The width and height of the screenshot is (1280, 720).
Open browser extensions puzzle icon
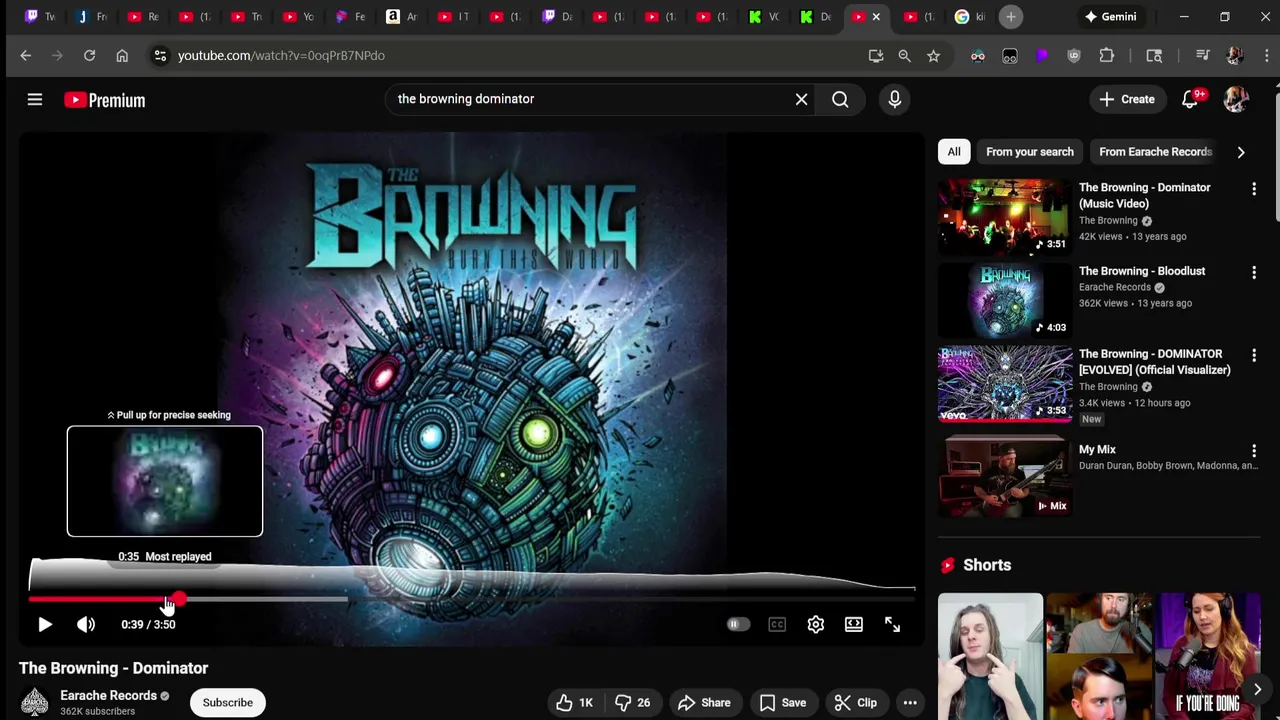click(x=1107, y=56)
